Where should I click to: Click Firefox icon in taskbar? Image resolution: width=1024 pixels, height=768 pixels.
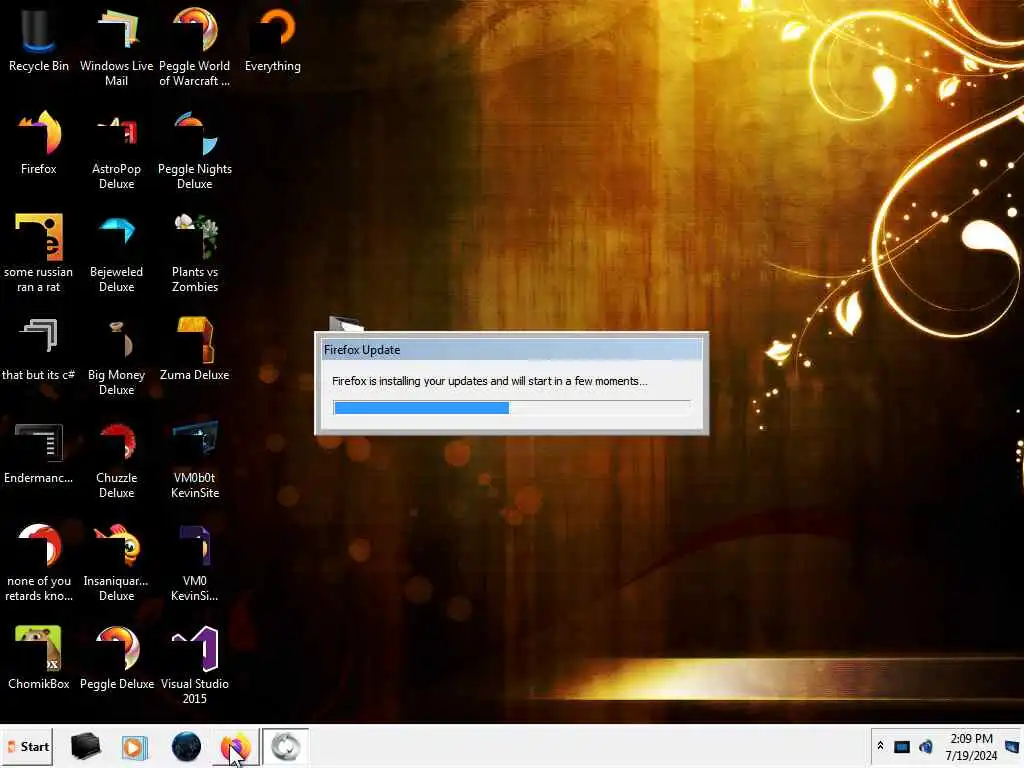(x=235, y=746)
